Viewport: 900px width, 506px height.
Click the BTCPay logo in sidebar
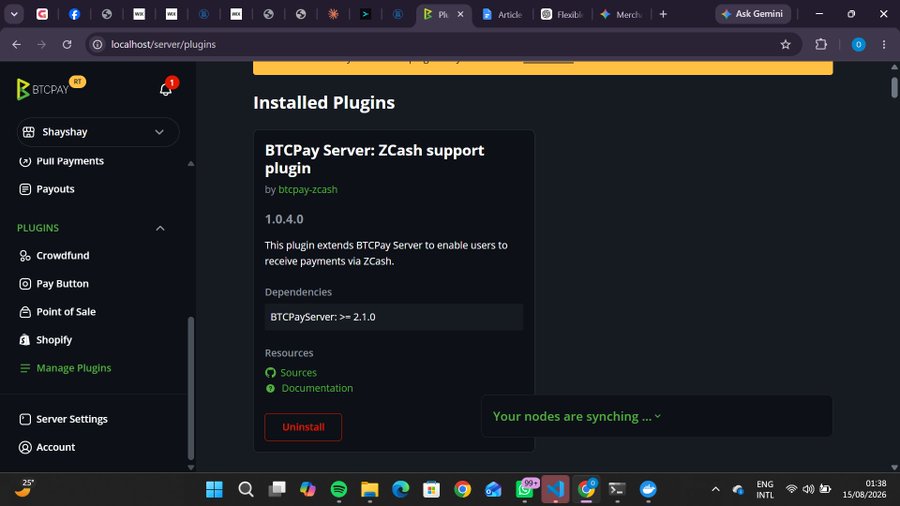coord(42,89)
